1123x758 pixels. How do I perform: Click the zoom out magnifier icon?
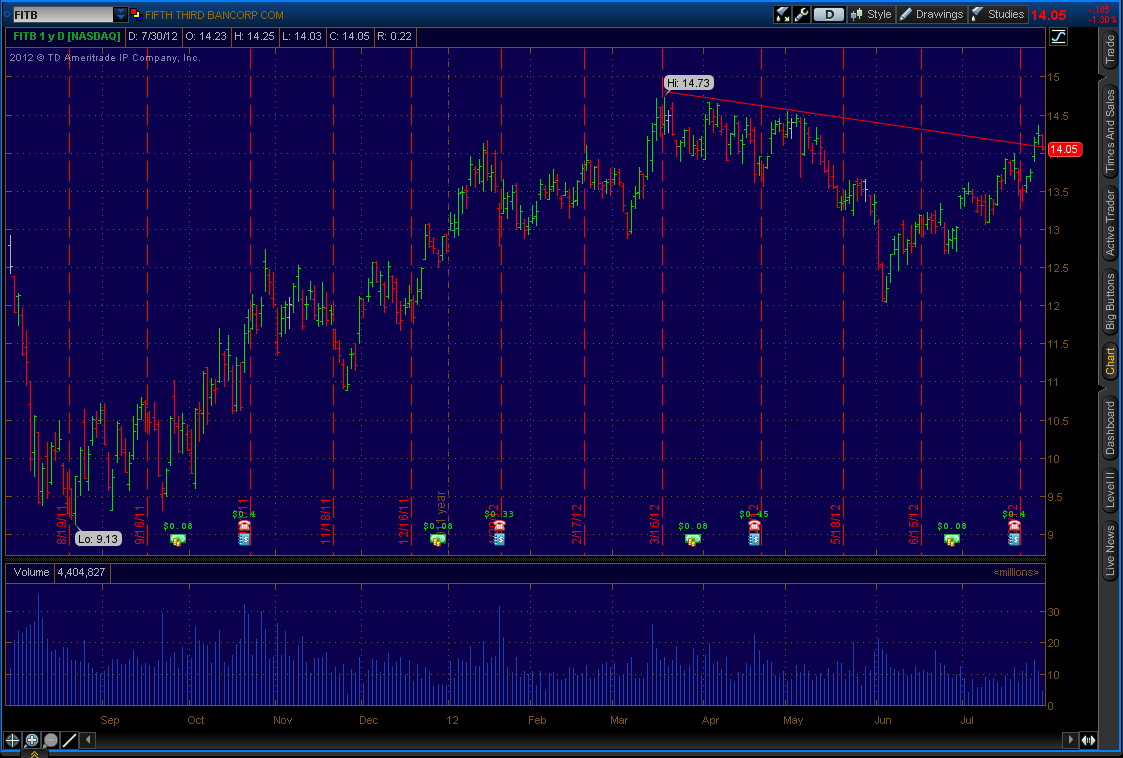(x=50, y=740)
